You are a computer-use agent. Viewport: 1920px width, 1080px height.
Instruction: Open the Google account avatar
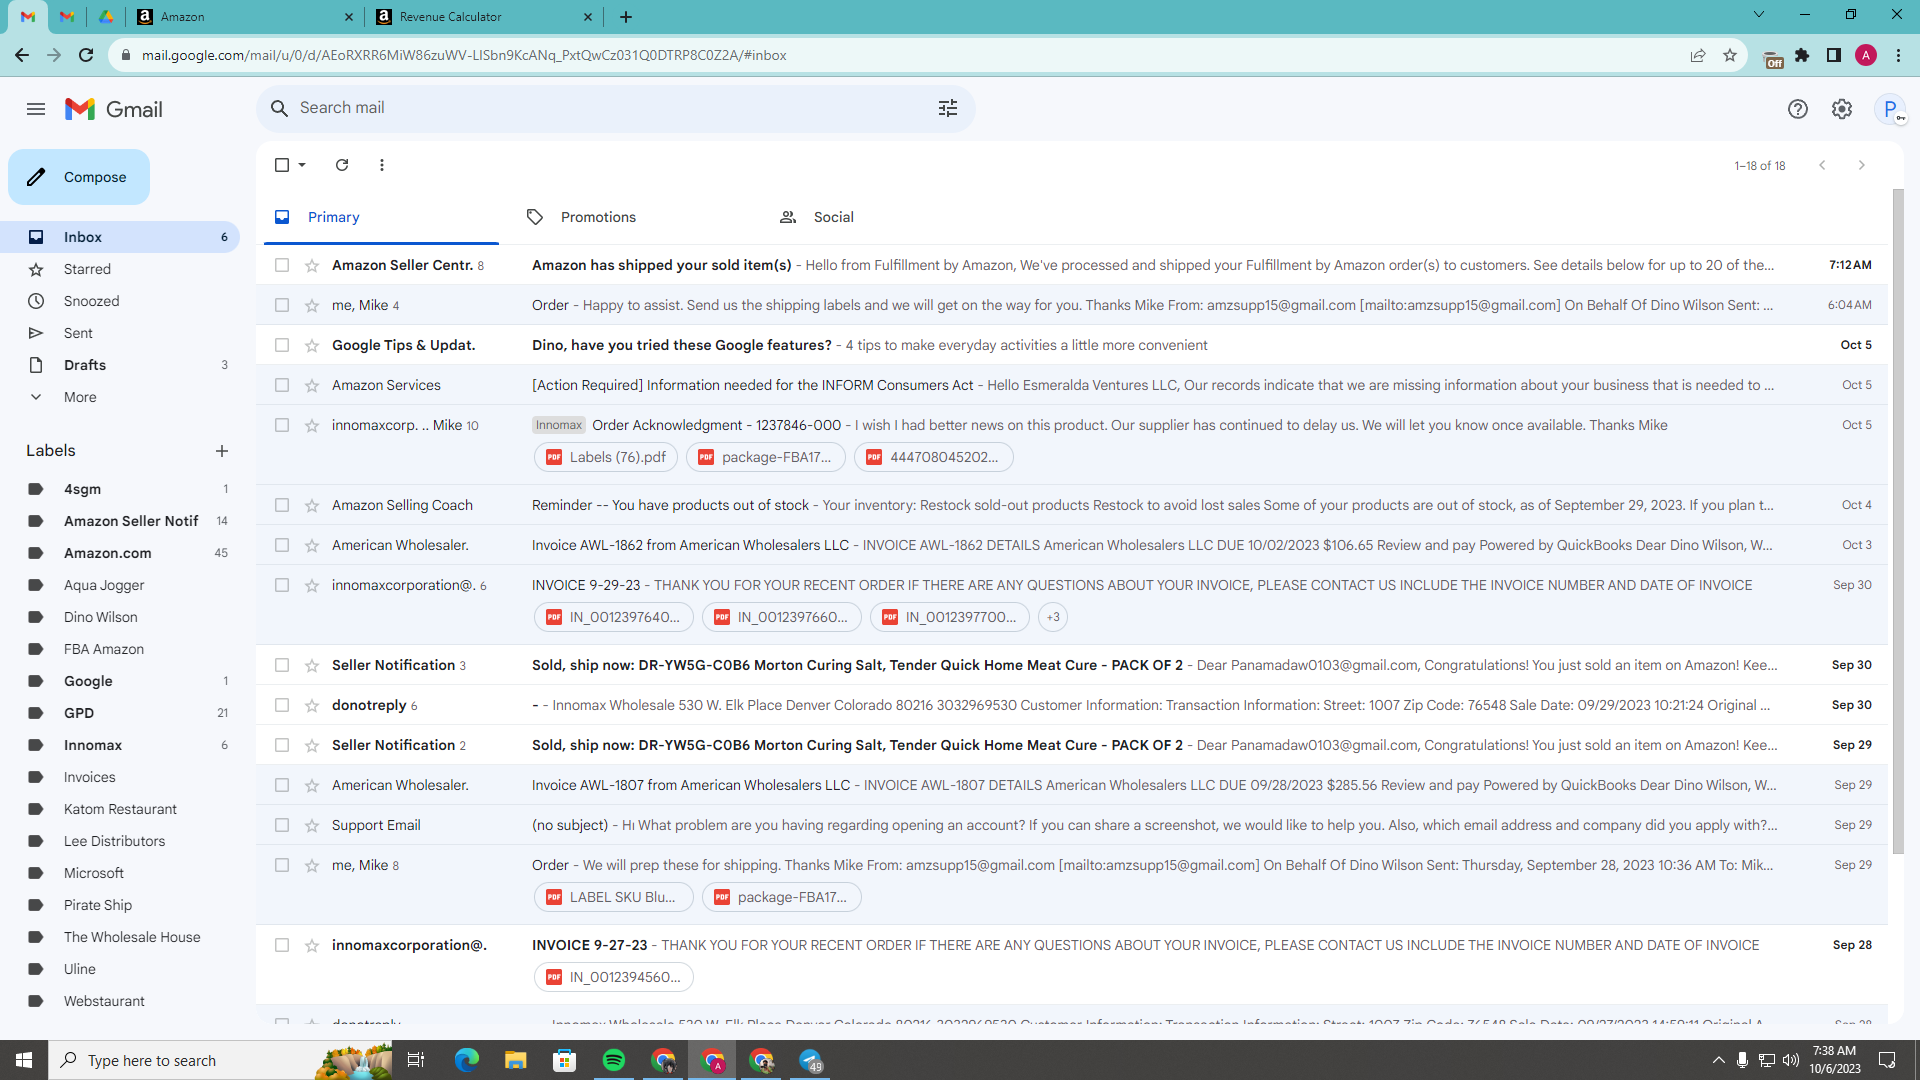(1890, 109)
